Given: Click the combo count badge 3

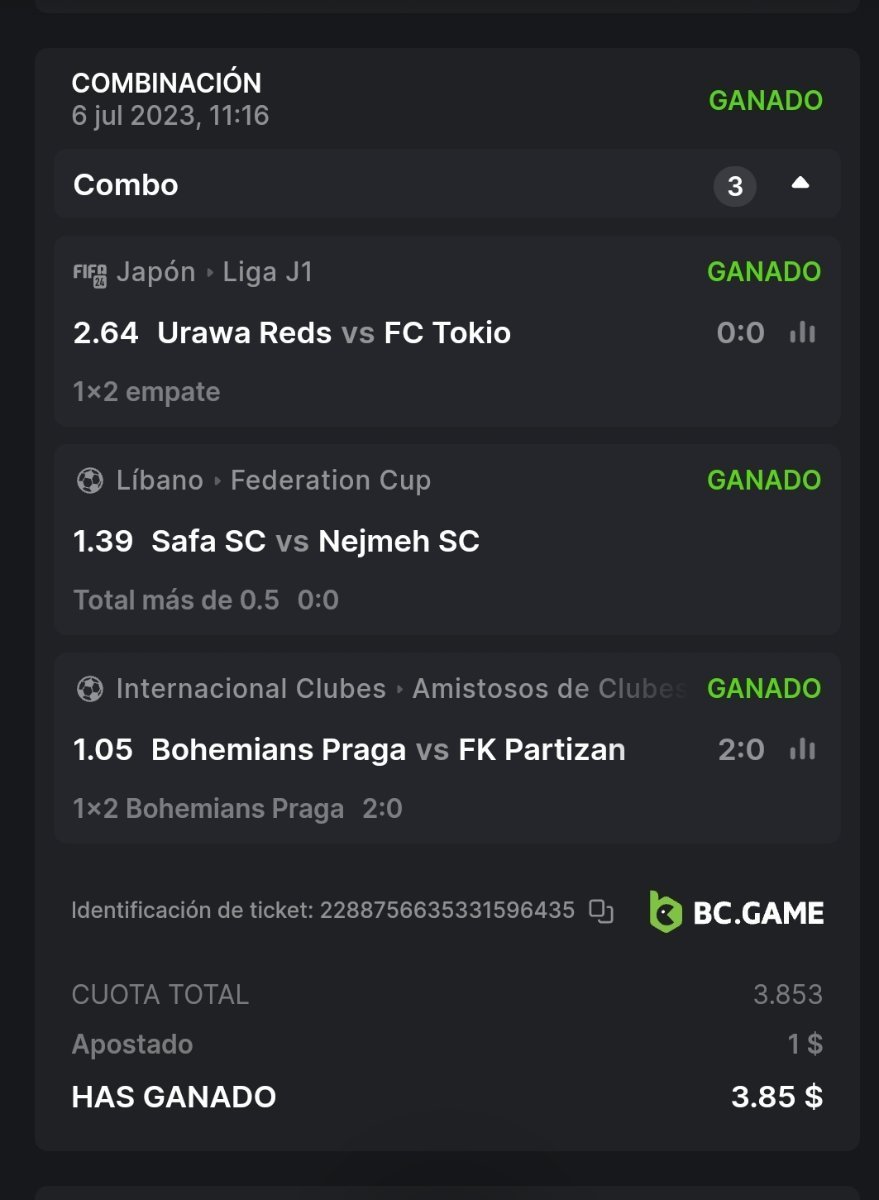Looking at the screenshot, I should (x=735, y=186).
